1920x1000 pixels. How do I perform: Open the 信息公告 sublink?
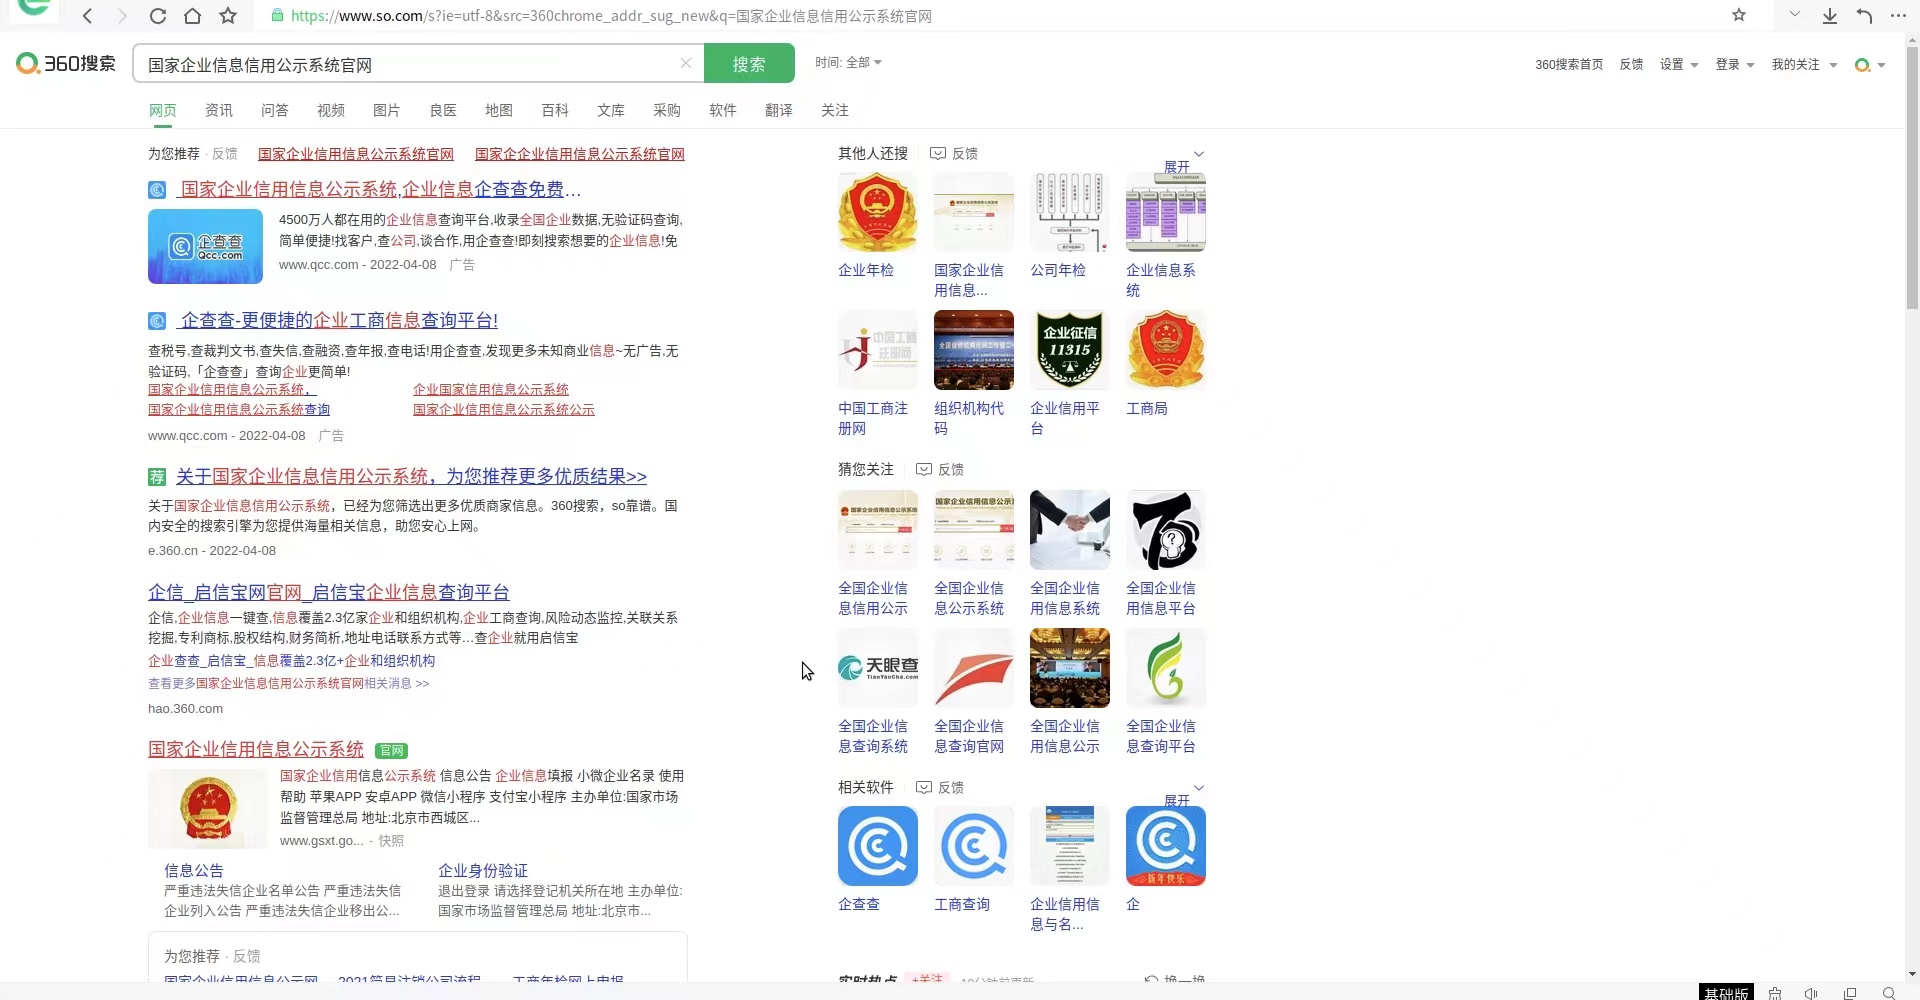194,870
